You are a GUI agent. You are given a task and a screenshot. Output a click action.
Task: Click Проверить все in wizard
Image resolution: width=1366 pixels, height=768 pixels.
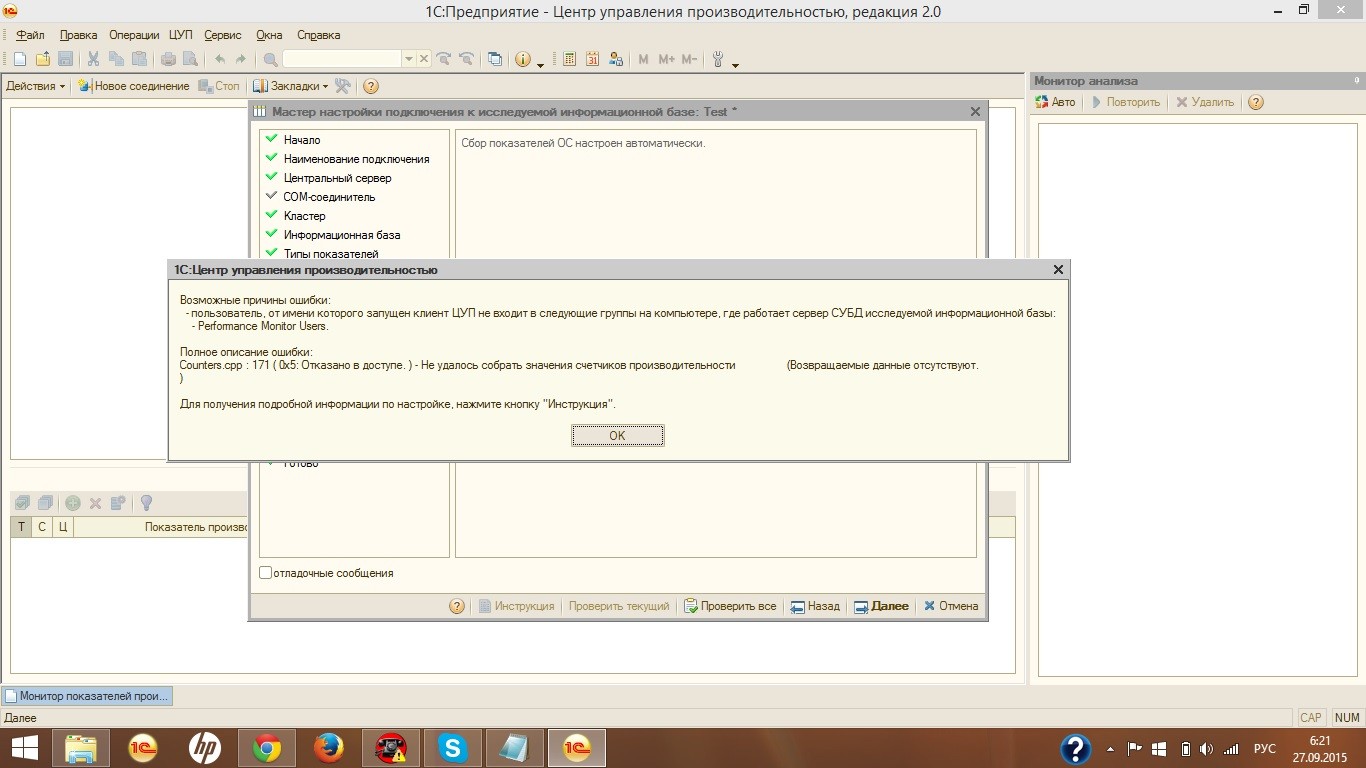click(x=730, y=606)
